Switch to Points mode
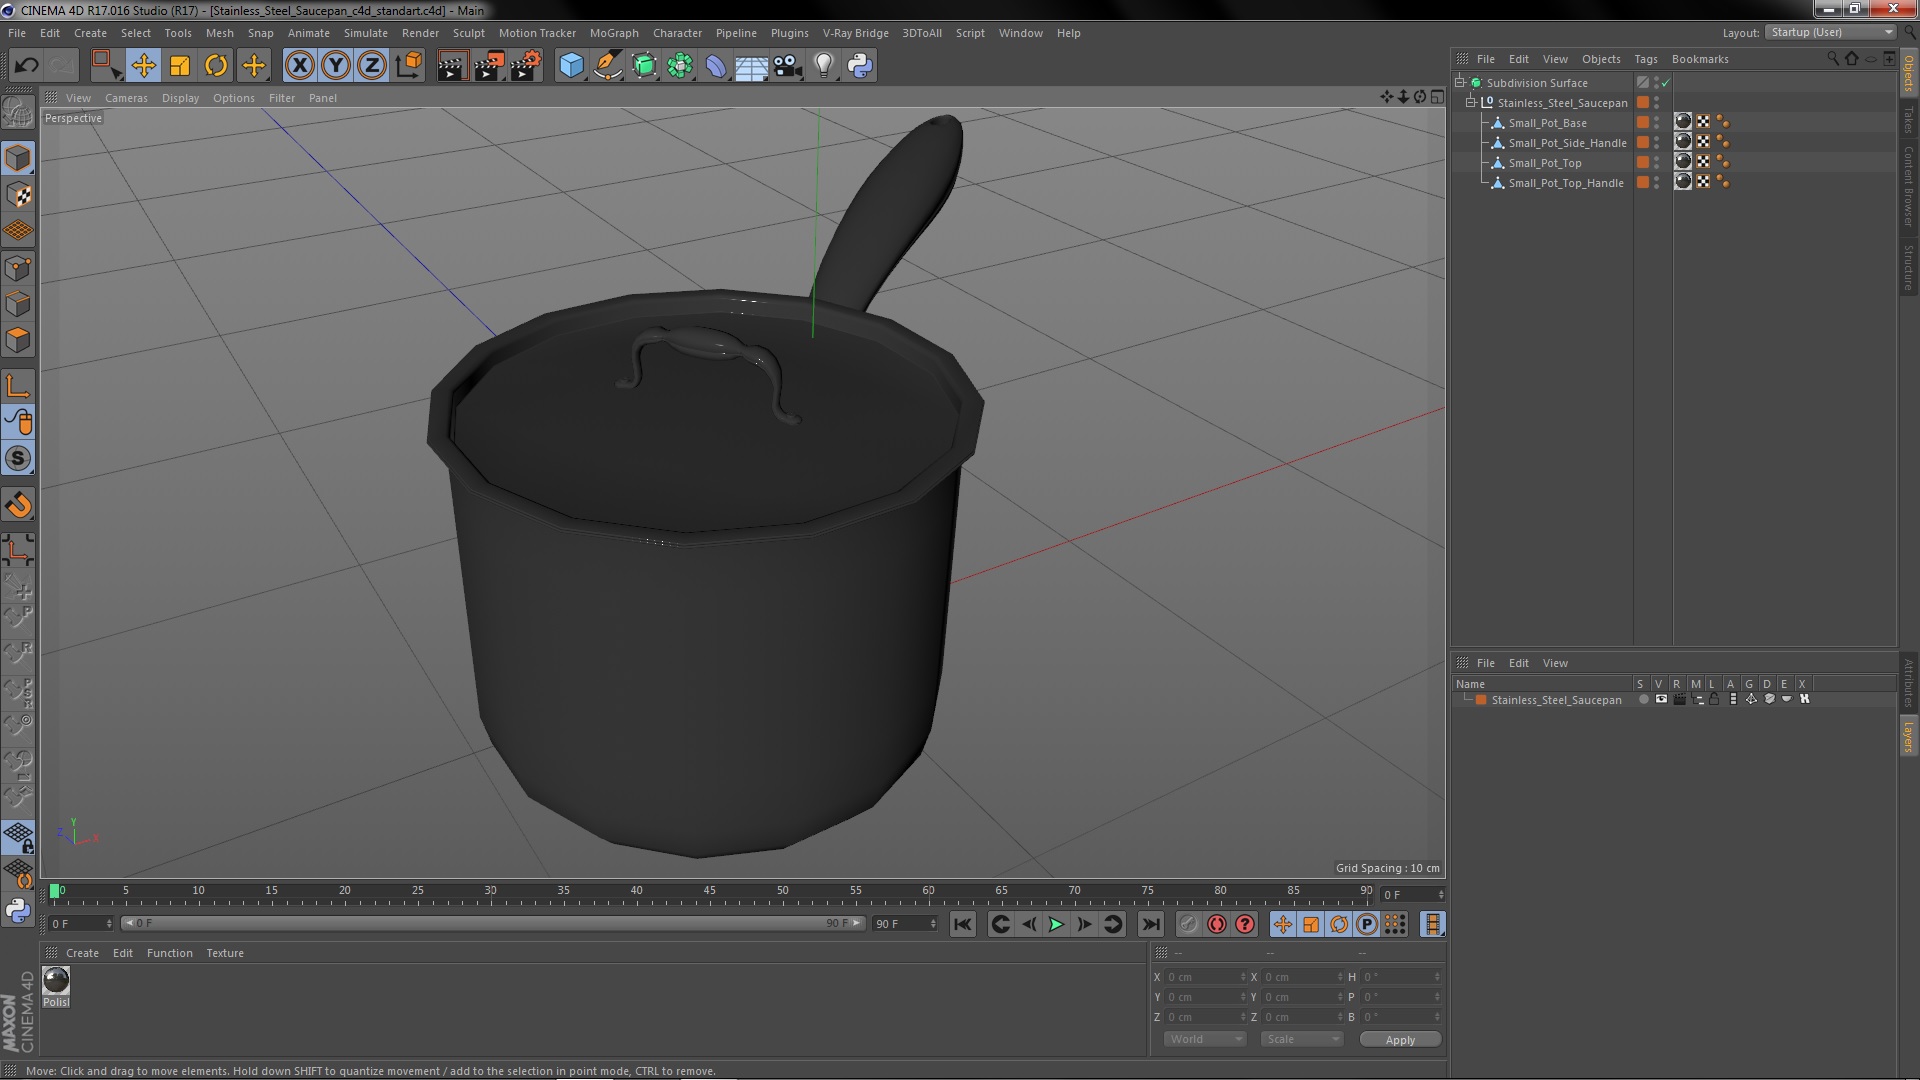1920x1080 pixels. [18, 268]
